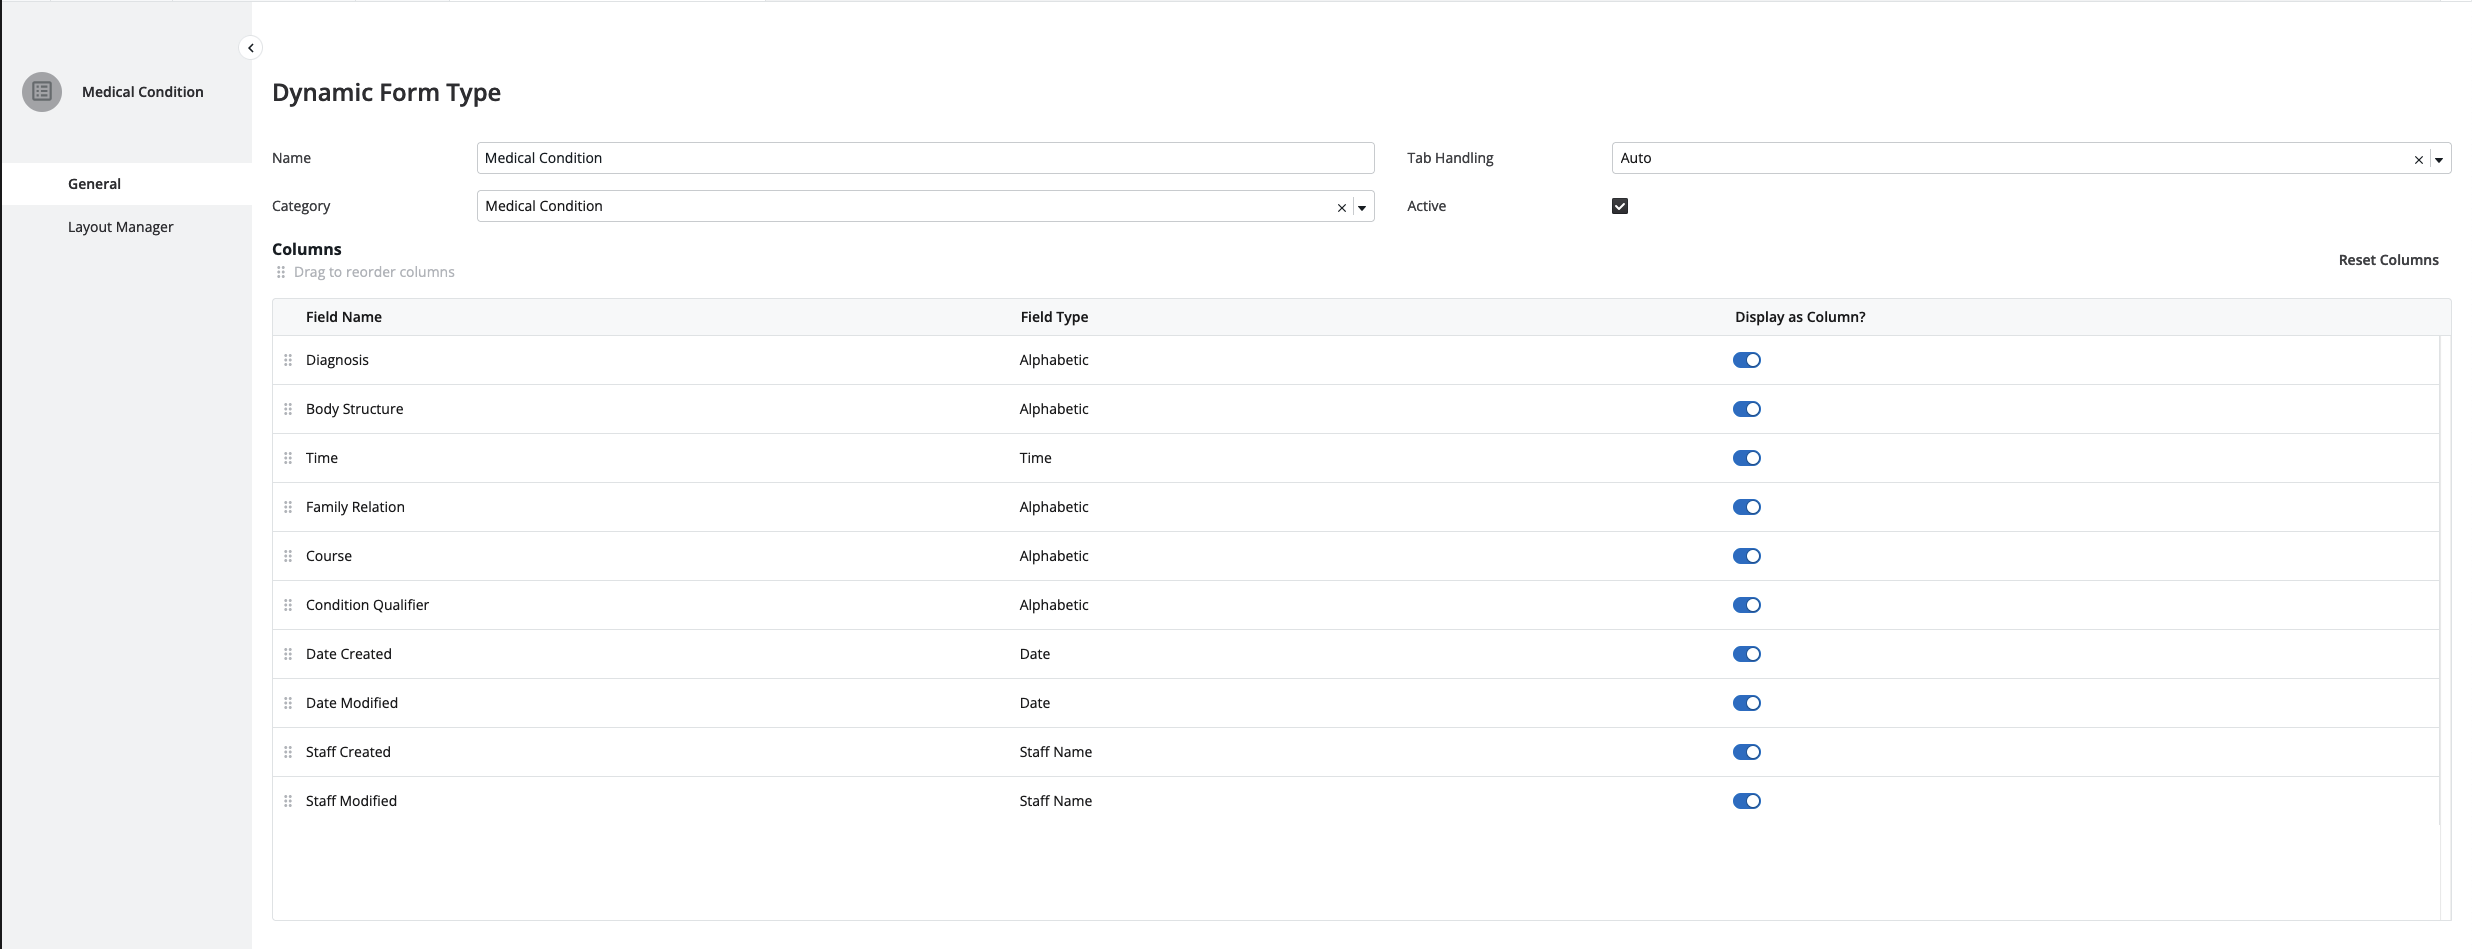Toggle Display as Column for Body Structure
2472x949 pixels.
1747,409
